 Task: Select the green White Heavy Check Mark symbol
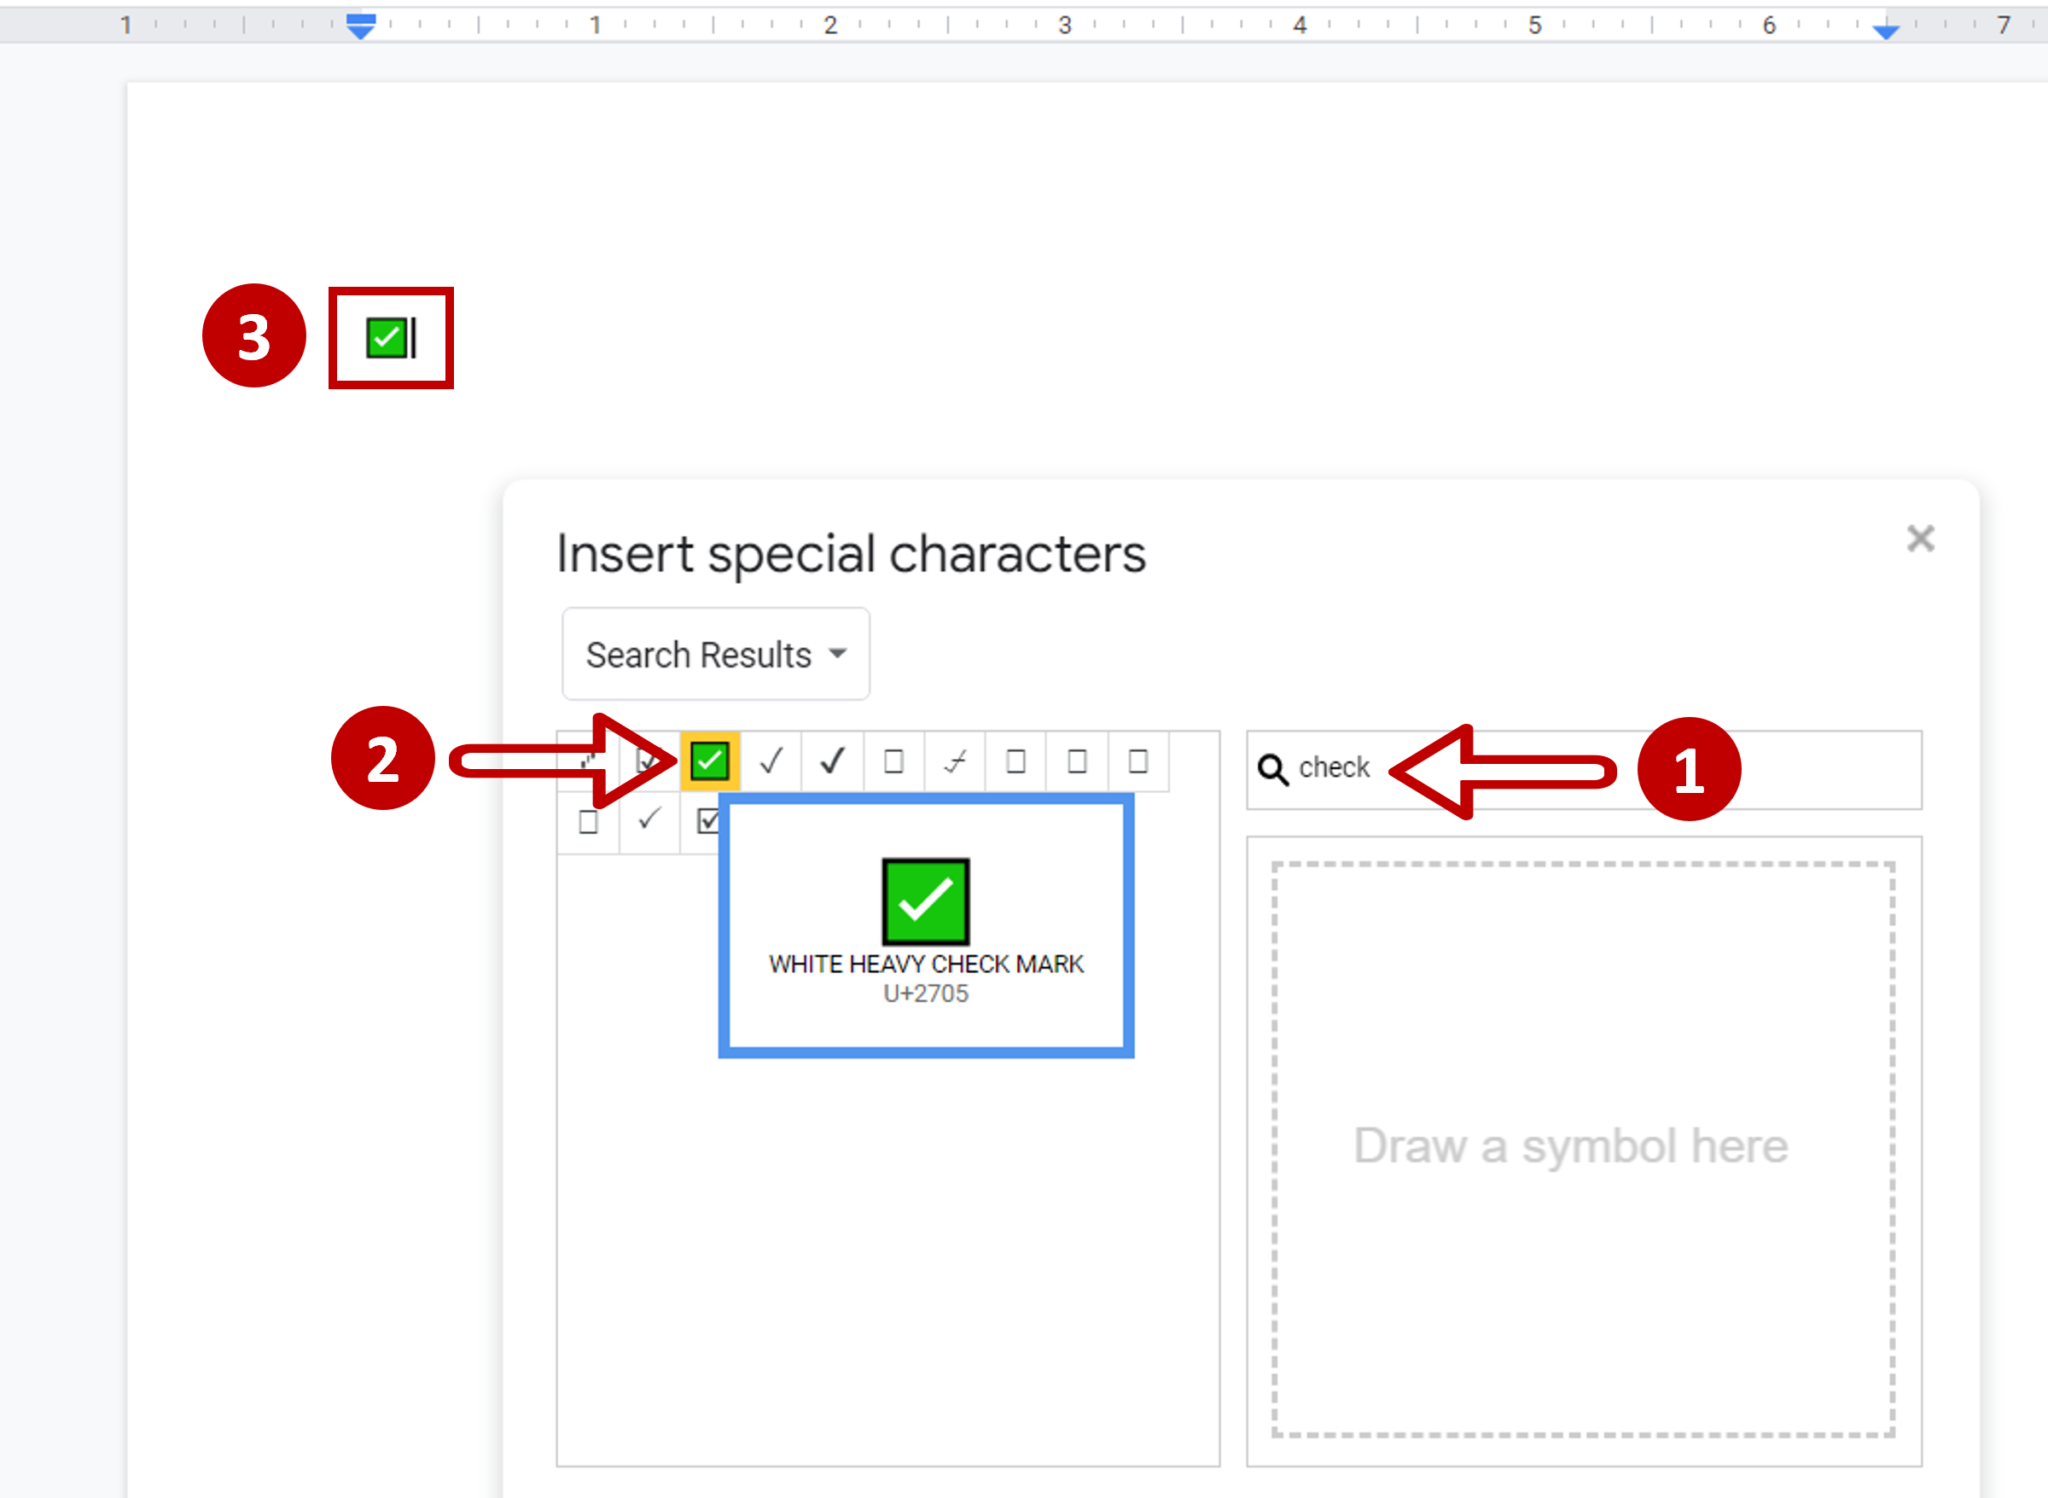tap(709, 760)
